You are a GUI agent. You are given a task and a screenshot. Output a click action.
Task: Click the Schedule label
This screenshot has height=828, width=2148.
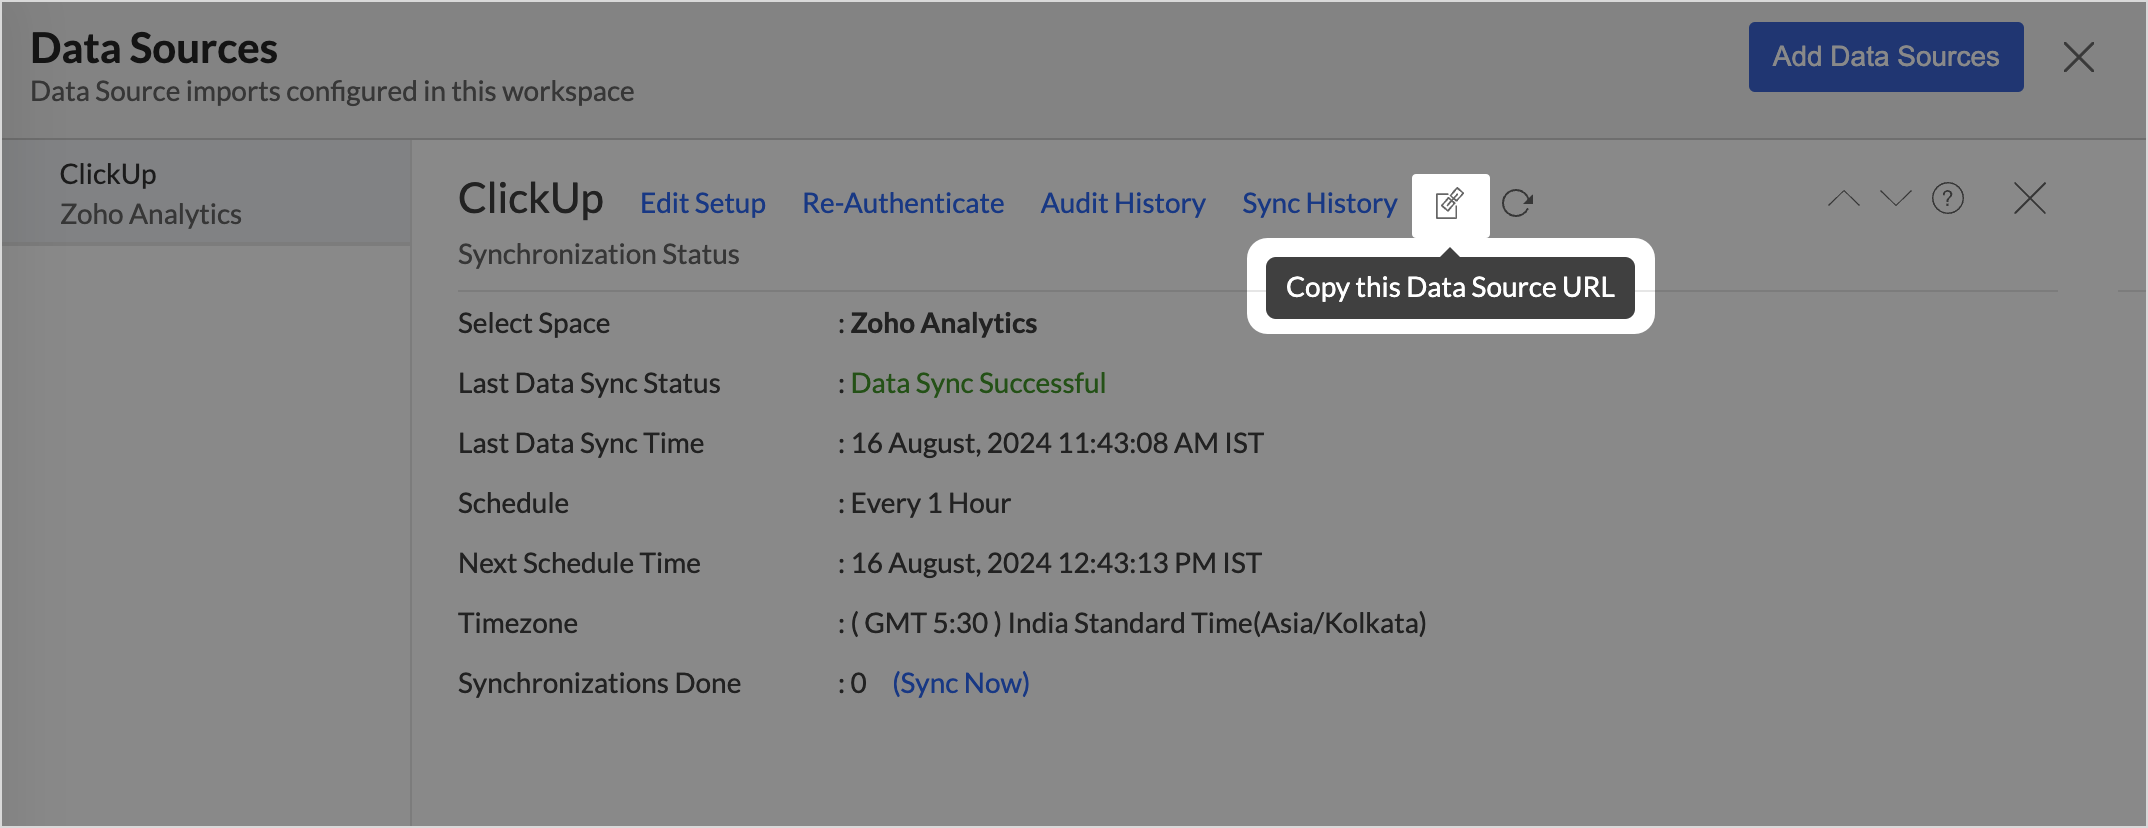(x=513, y=503)
